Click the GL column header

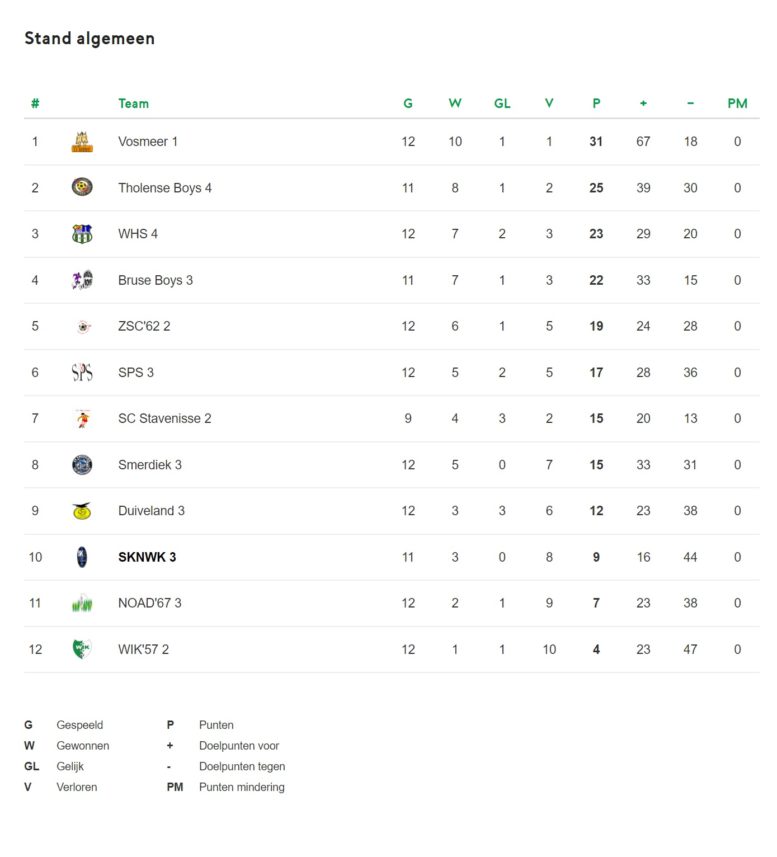point(502,103)
